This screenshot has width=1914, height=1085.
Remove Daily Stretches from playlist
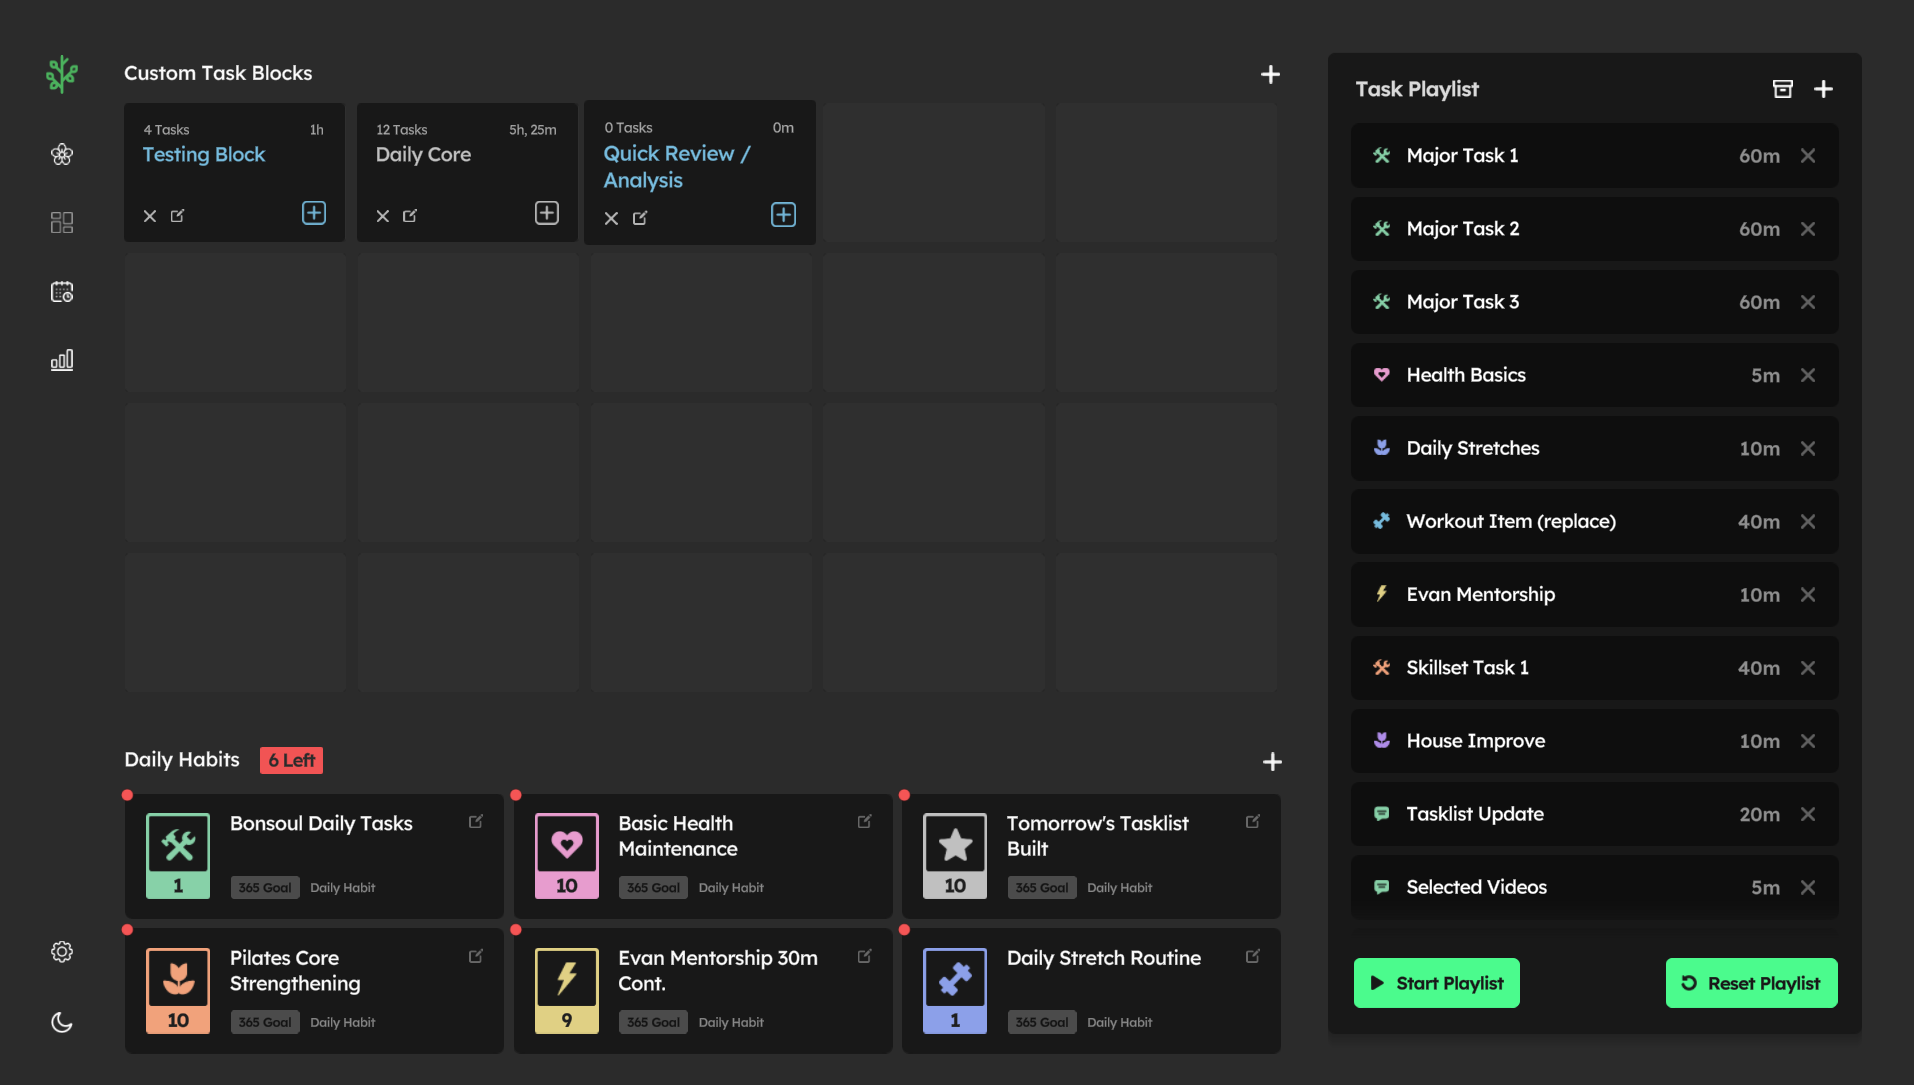tap(1808, 449)
